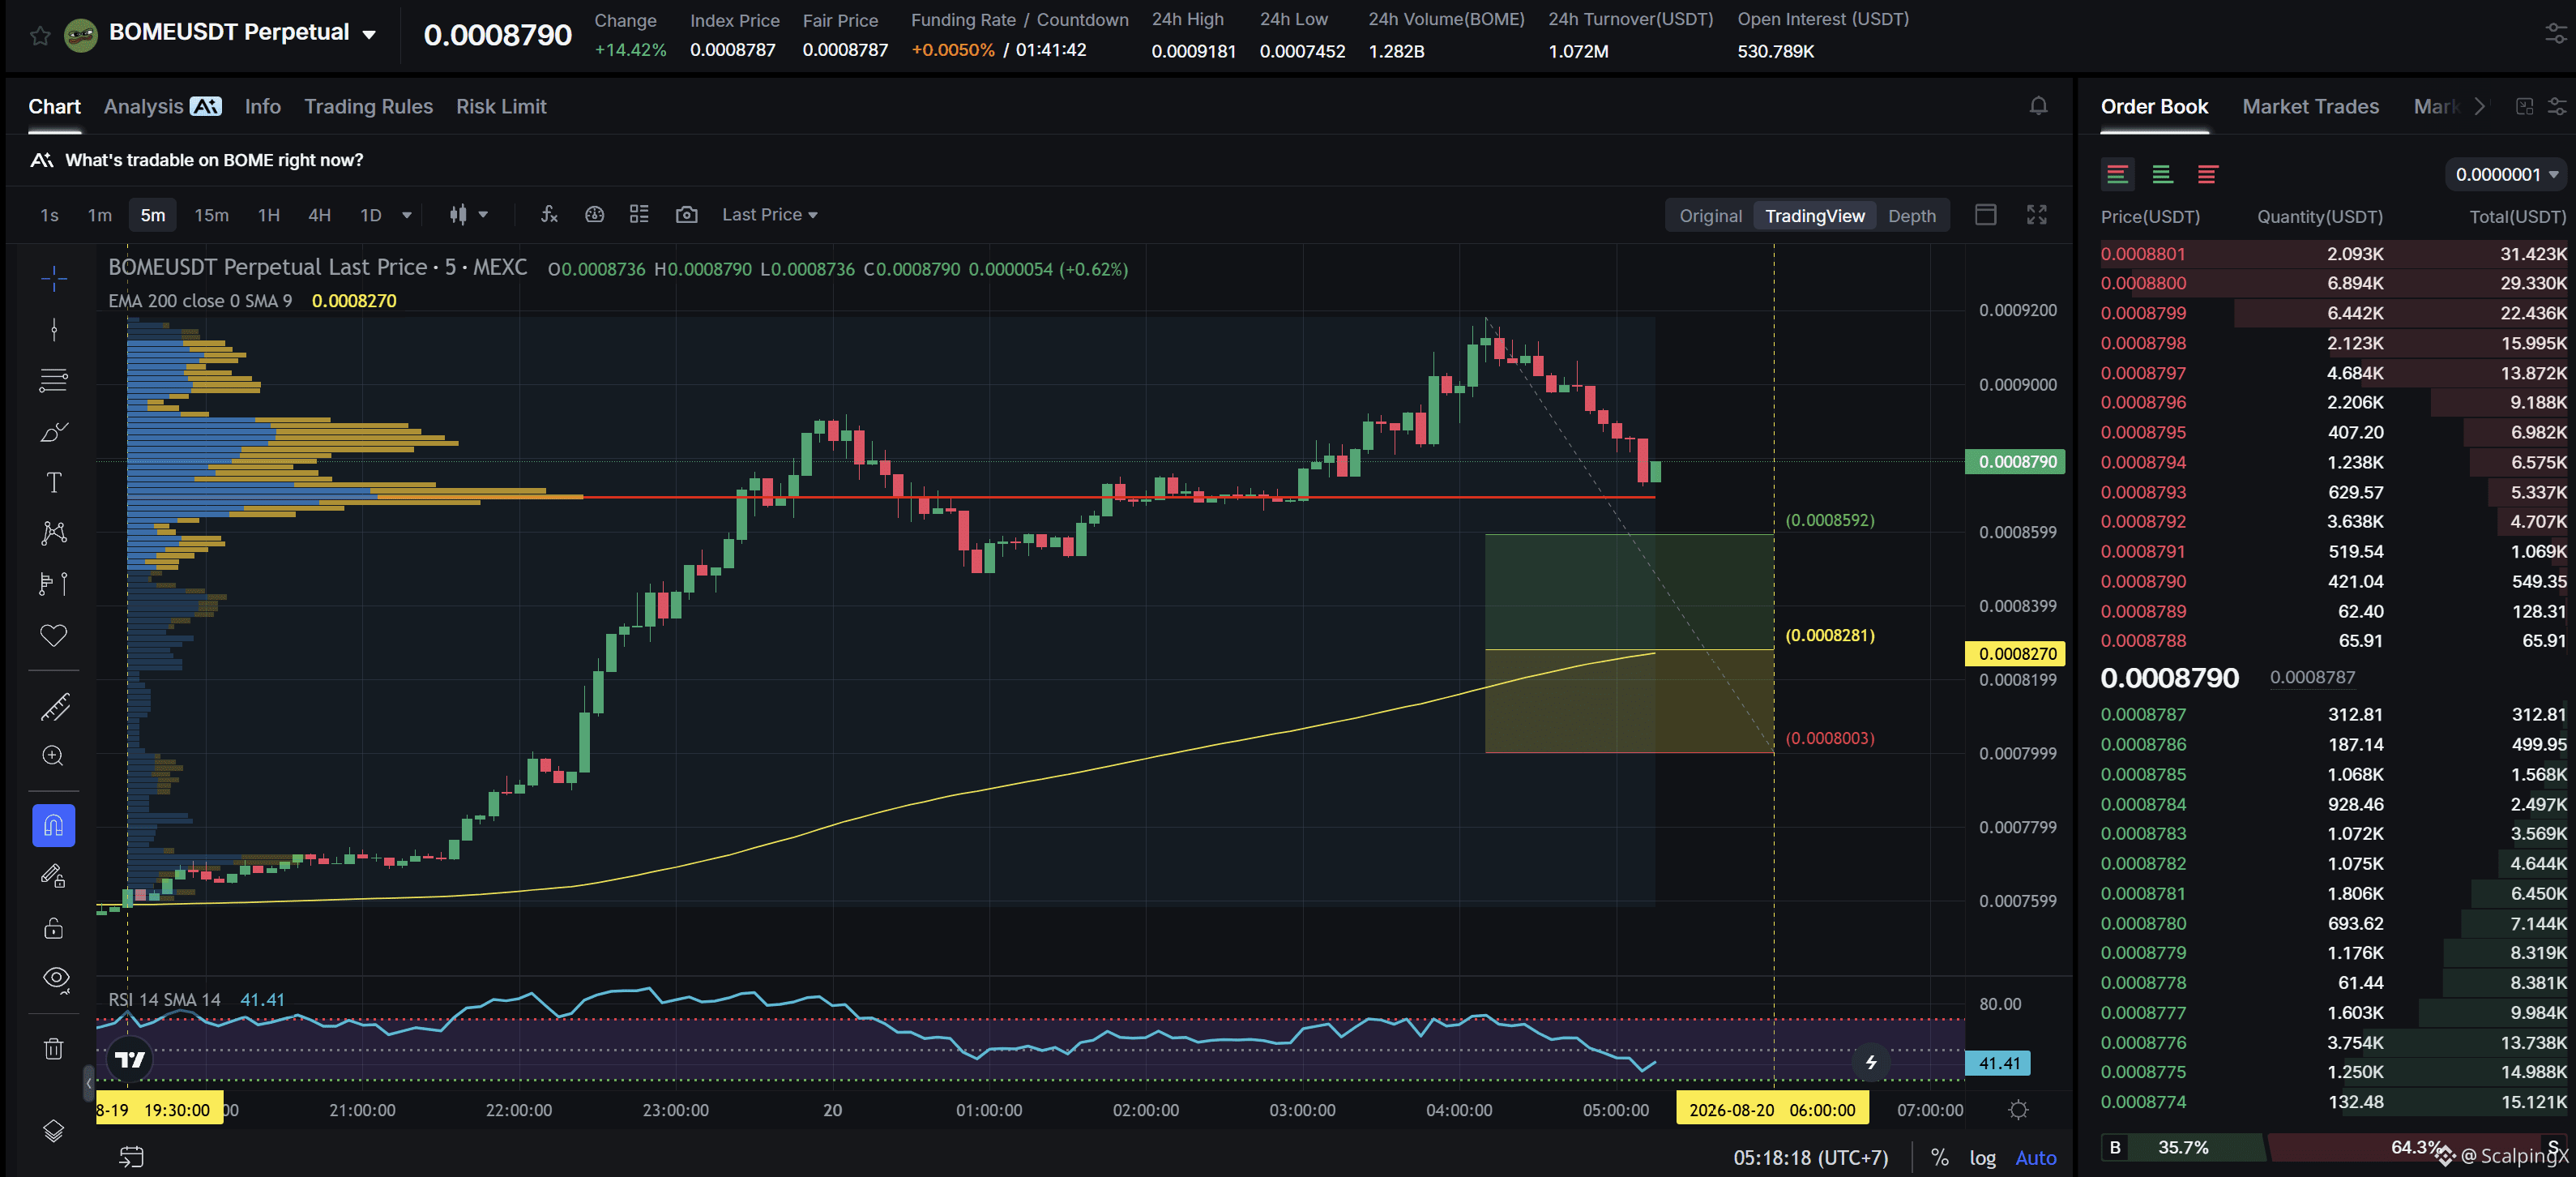
Task: Switch chart to TradingView view
Action: [x=1814, y=216]
